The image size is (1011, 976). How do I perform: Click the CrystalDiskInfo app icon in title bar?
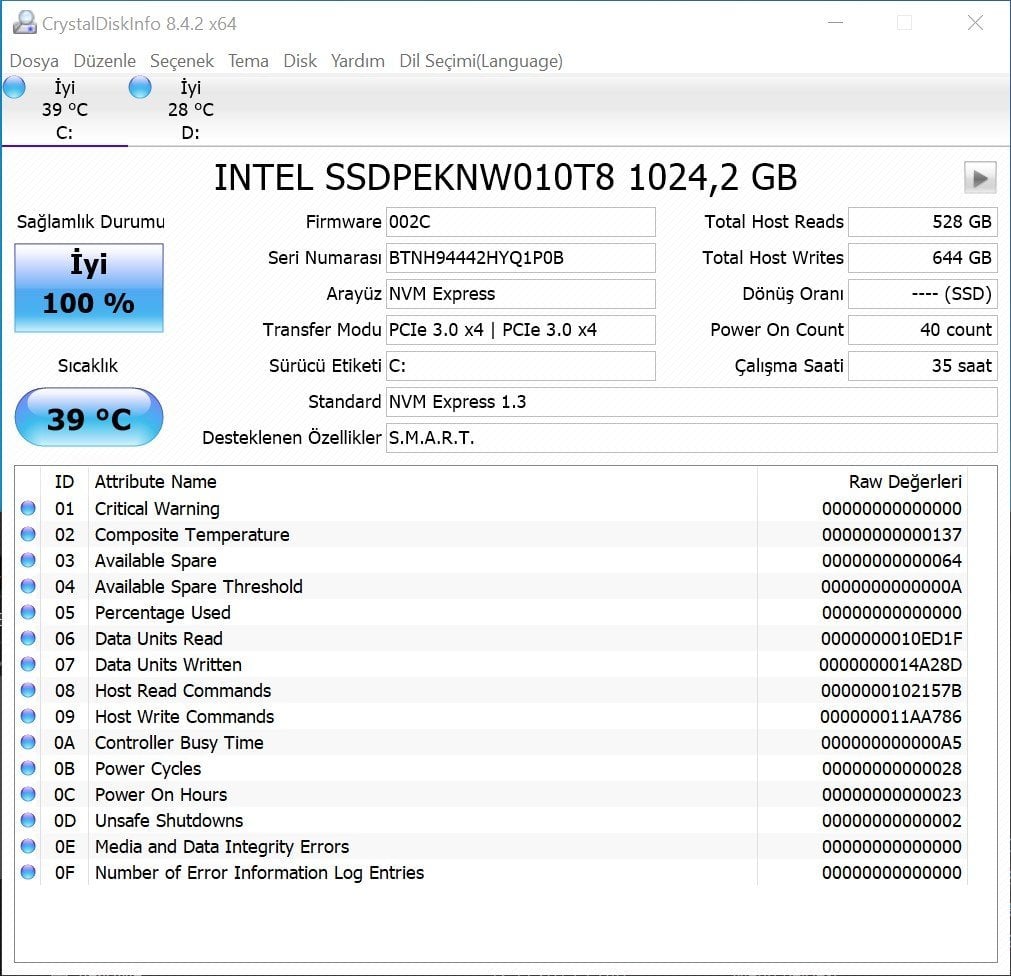(x=23, y=23)
